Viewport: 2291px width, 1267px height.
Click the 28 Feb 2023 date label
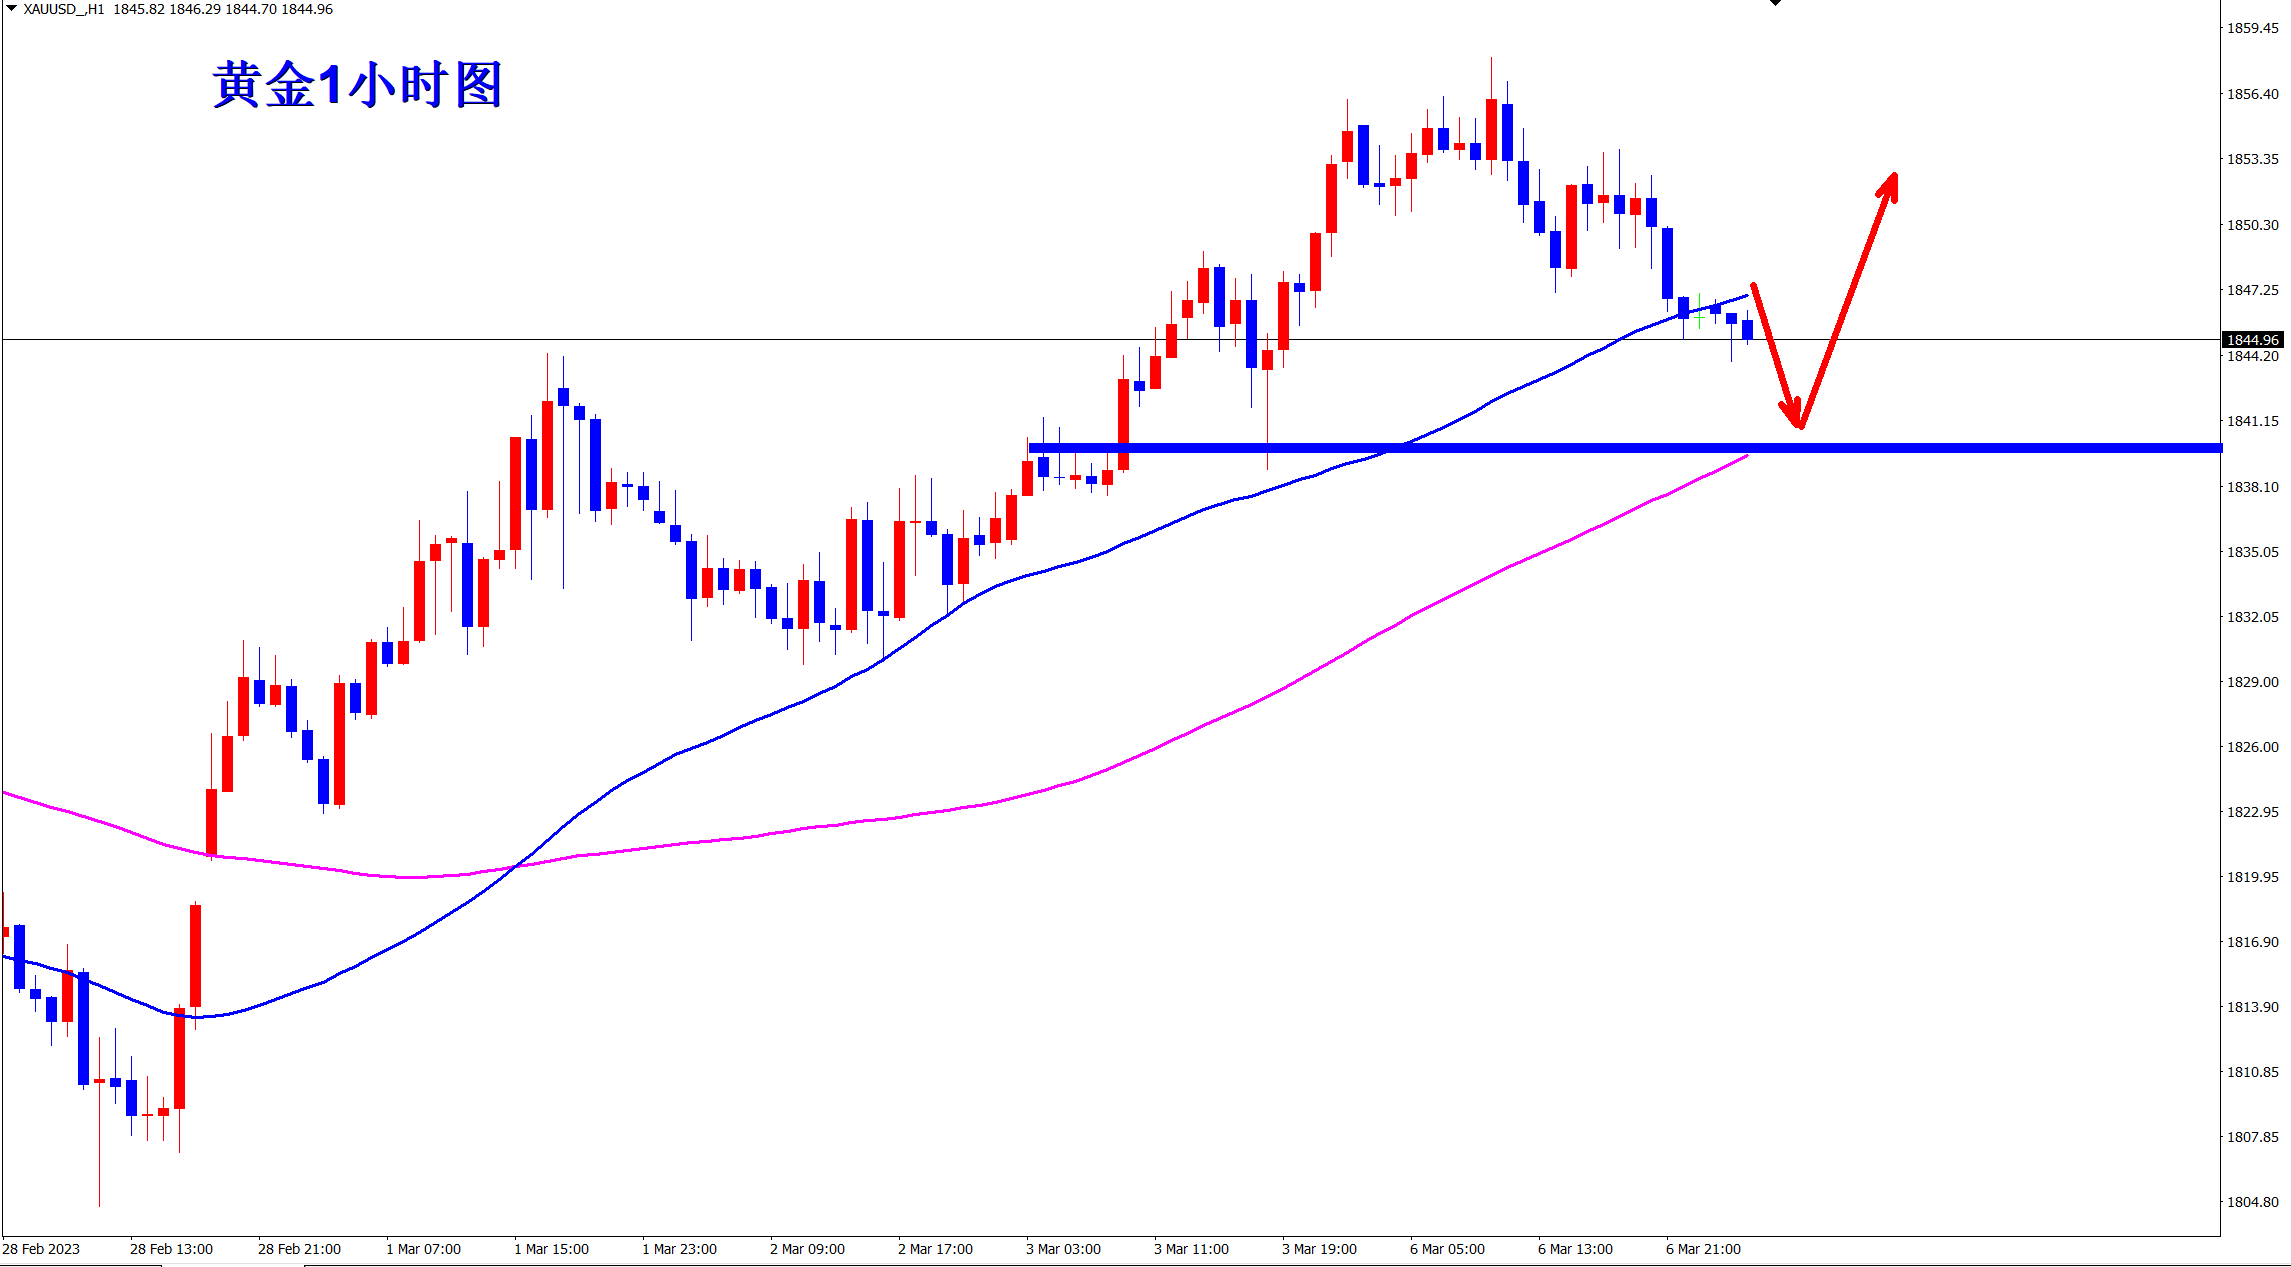pos(42,1249)
